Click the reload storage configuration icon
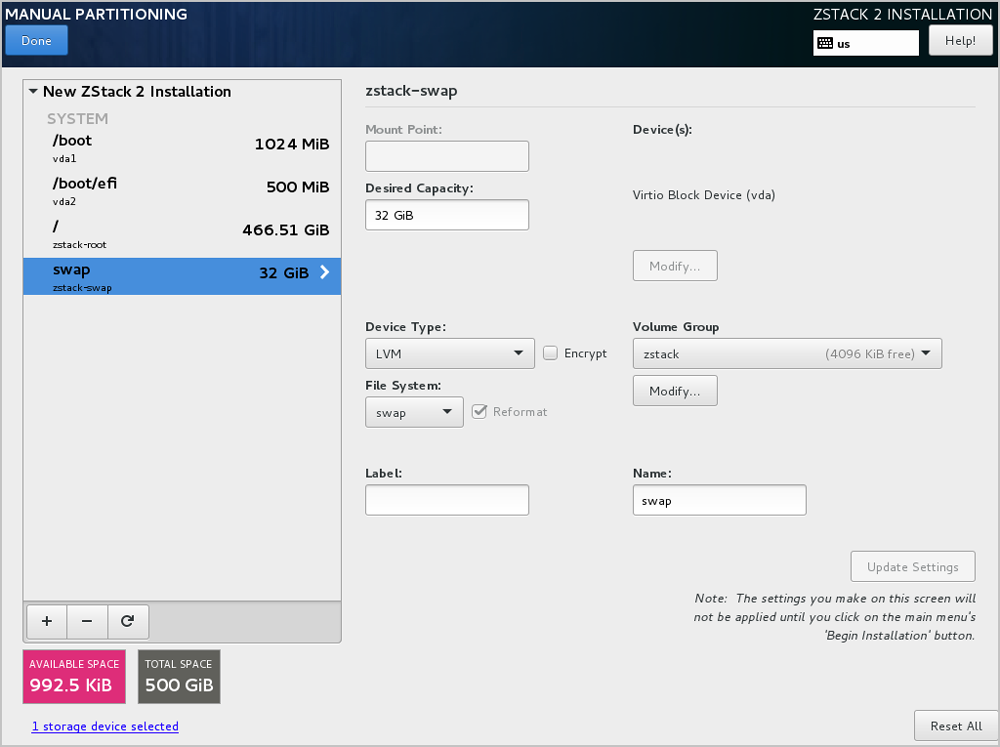This screenshot has width=1000, height=747. pyautogui.click(x=128, y=621)
